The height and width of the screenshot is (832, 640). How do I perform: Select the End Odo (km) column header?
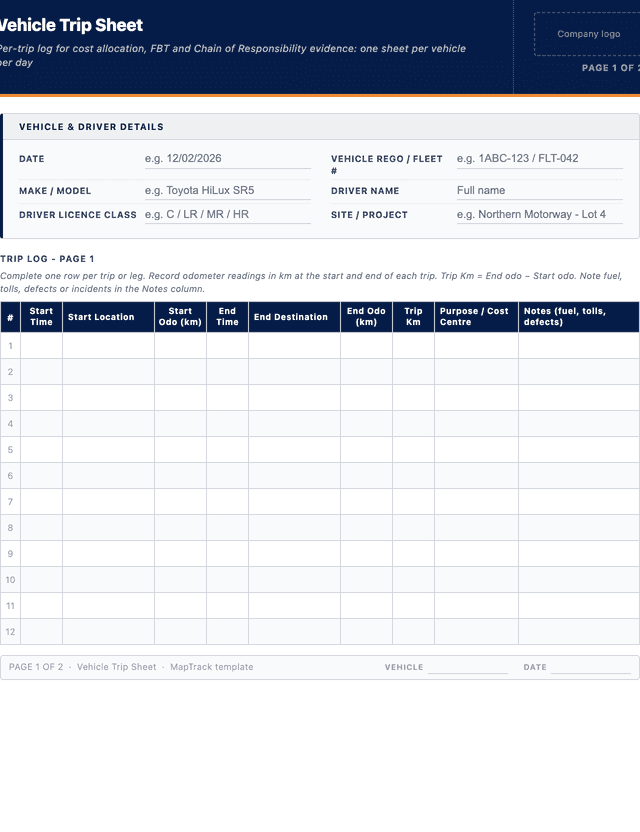[x=366, y=317]
